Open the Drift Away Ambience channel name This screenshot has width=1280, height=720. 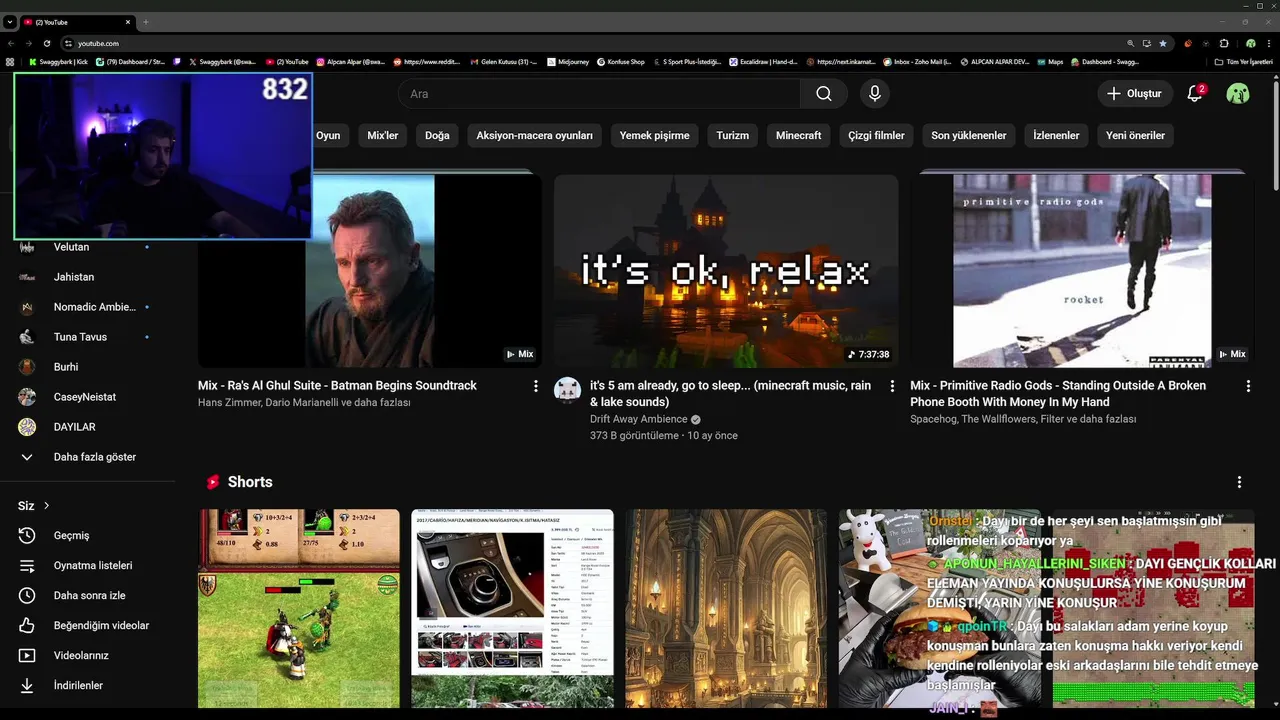[x=638, y=419]
